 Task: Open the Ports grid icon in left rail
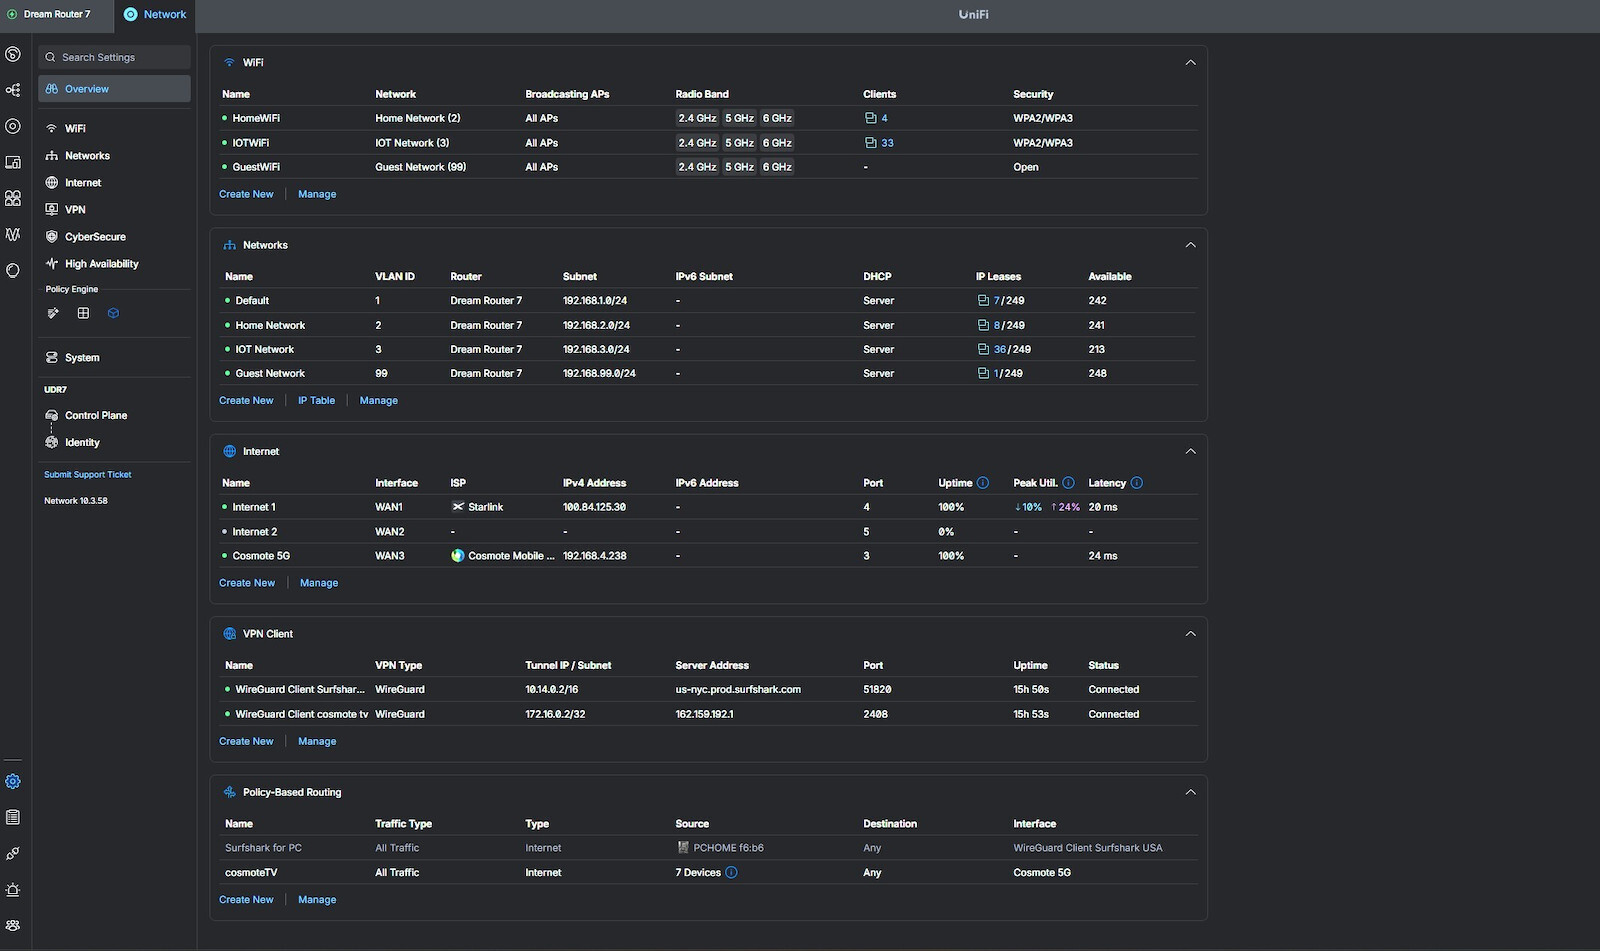[13, 198]
